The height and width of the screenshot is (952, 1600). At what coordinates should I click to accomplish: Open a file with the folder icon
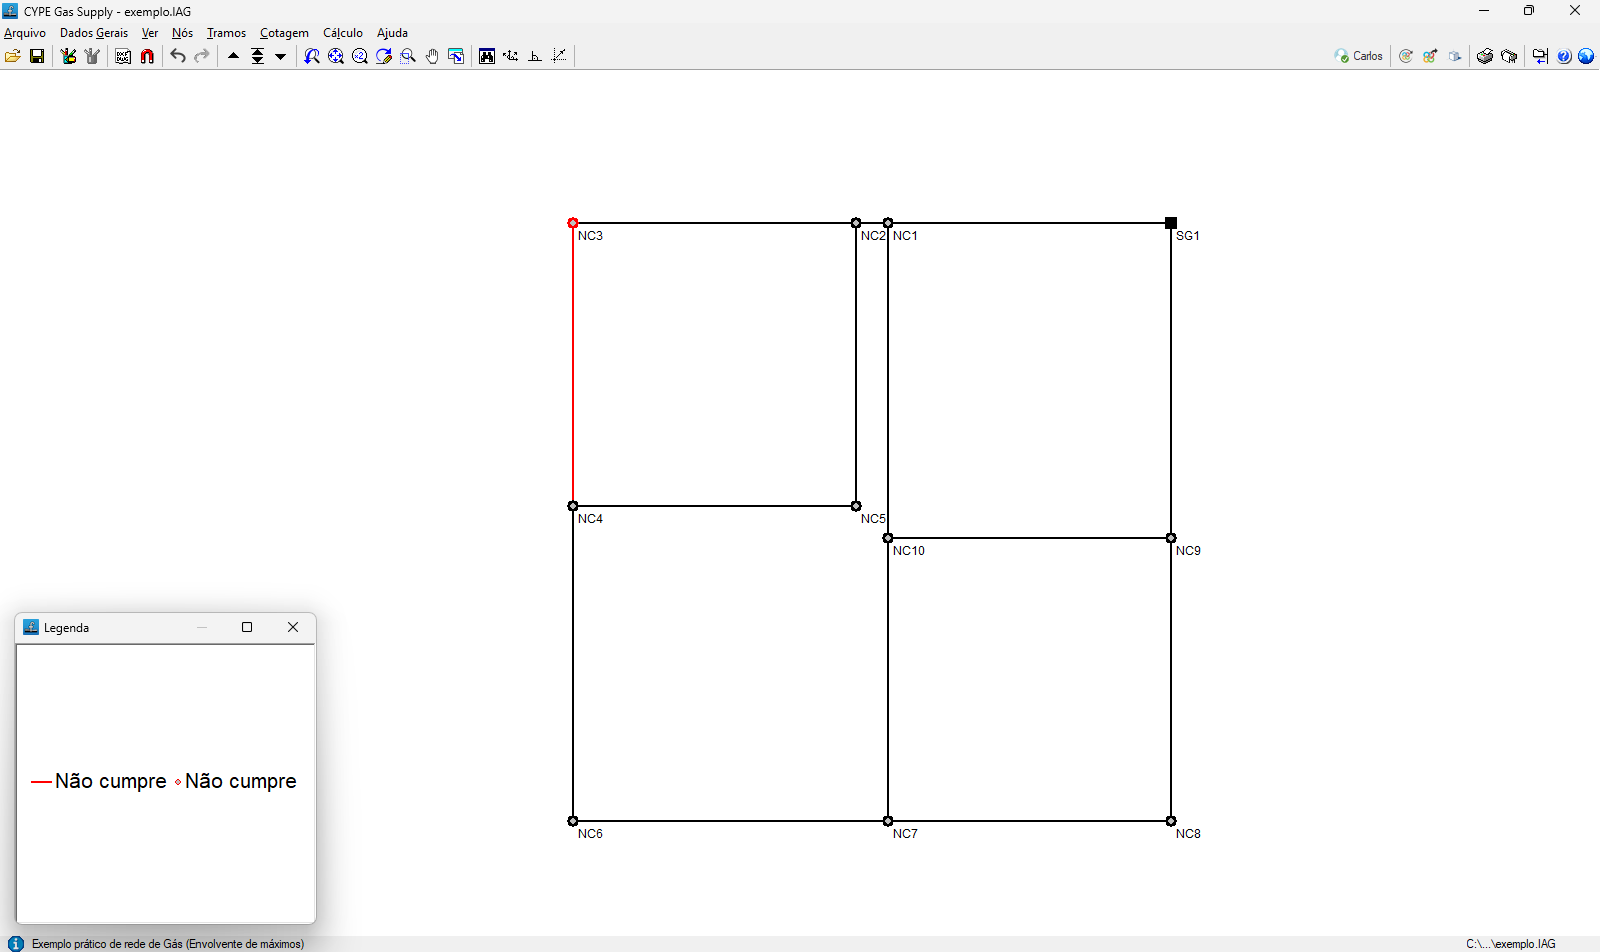(x=13, y=56)
